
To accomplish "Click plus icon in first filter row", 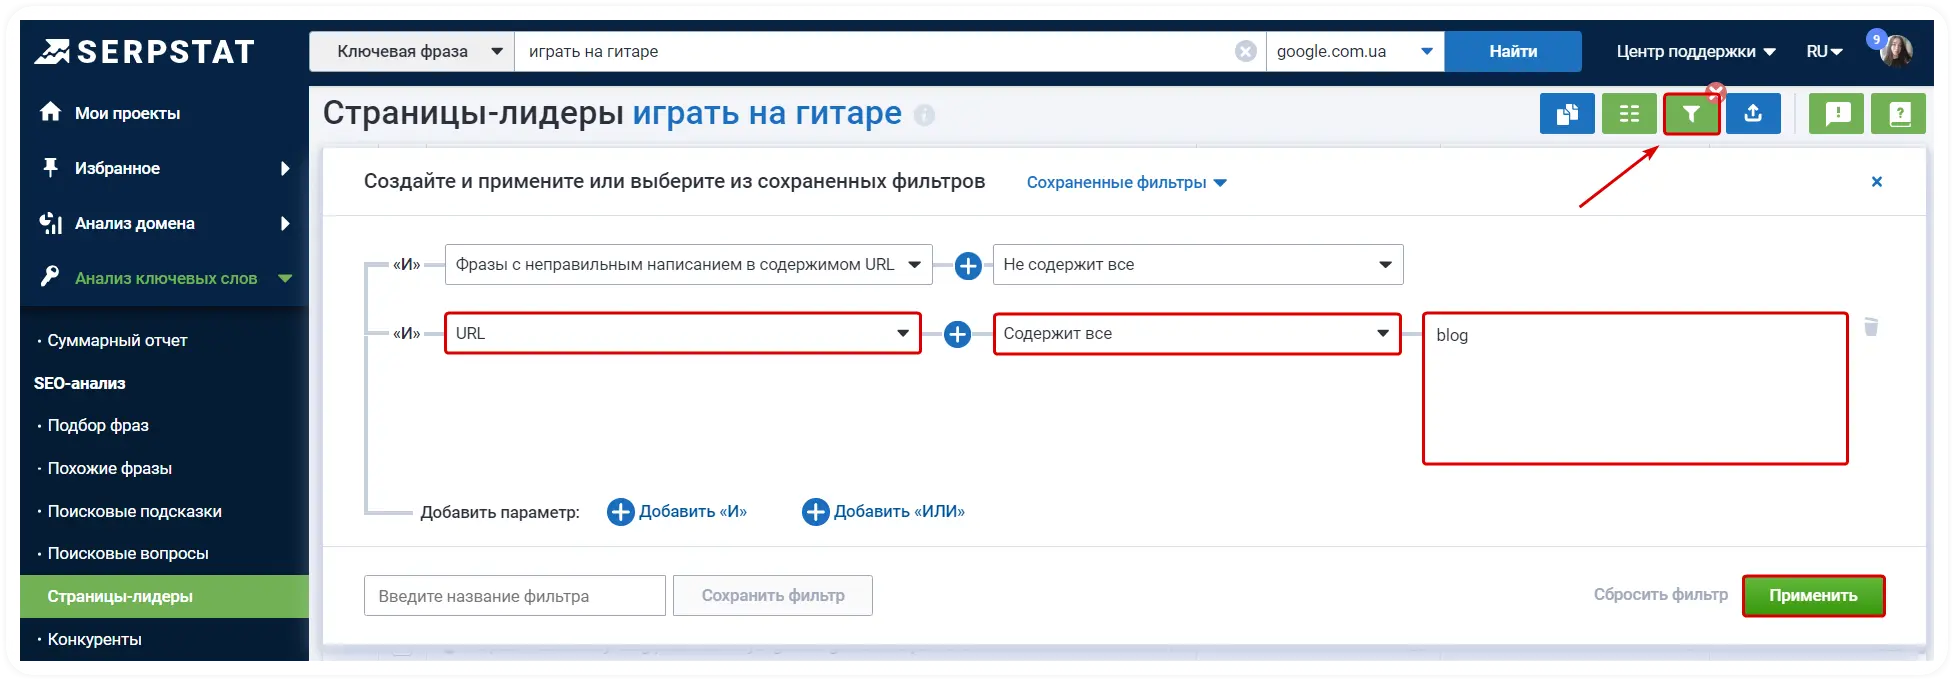I will (968, 265).
